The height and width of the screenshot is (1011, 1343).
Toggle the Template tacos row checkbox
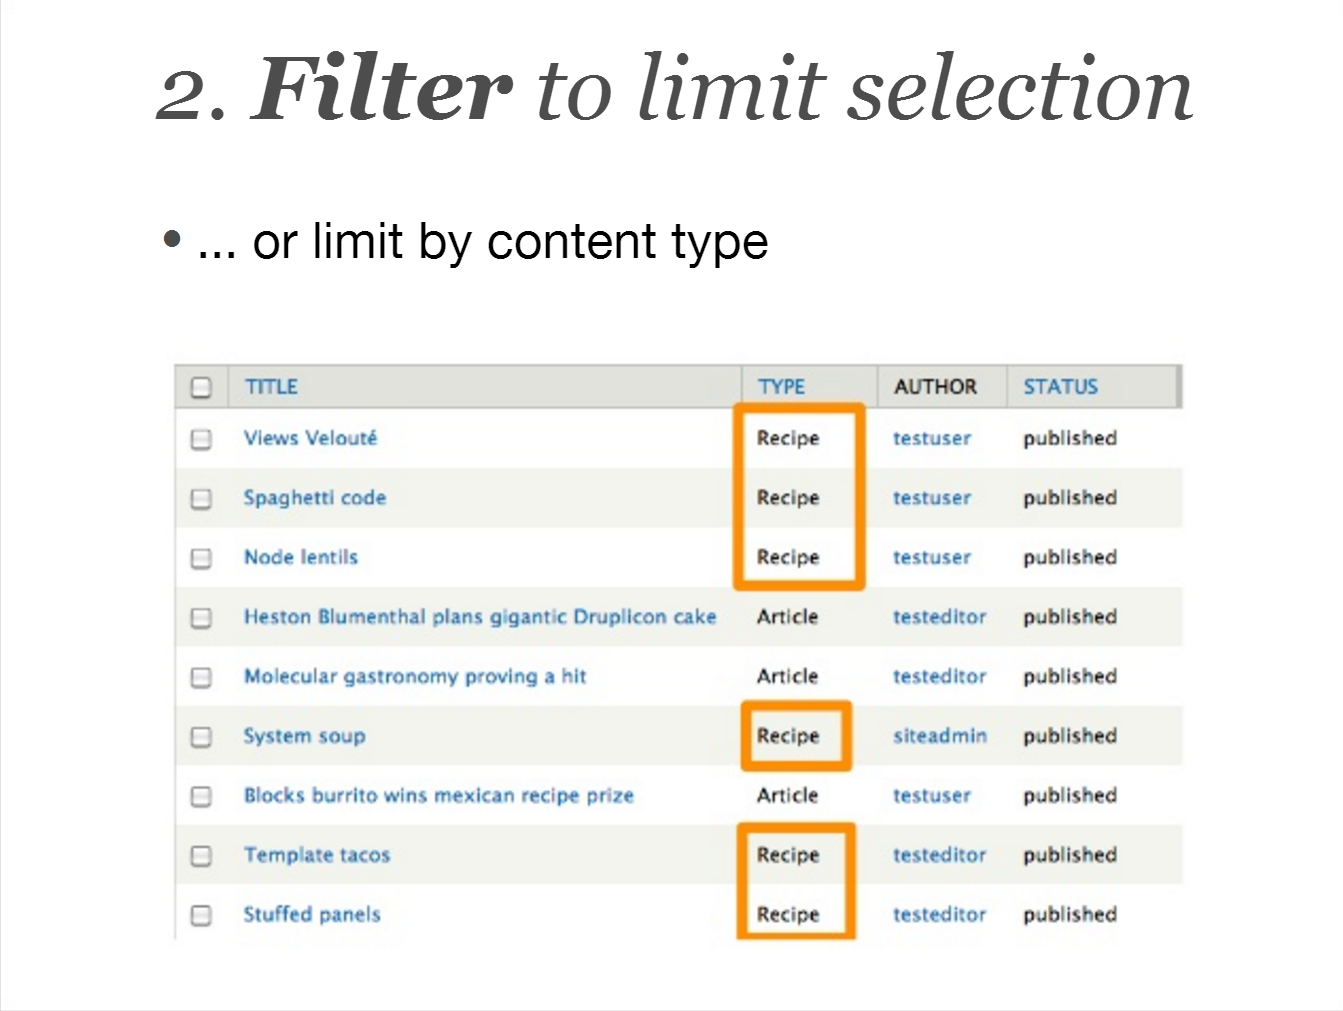[x=201, y=856]
